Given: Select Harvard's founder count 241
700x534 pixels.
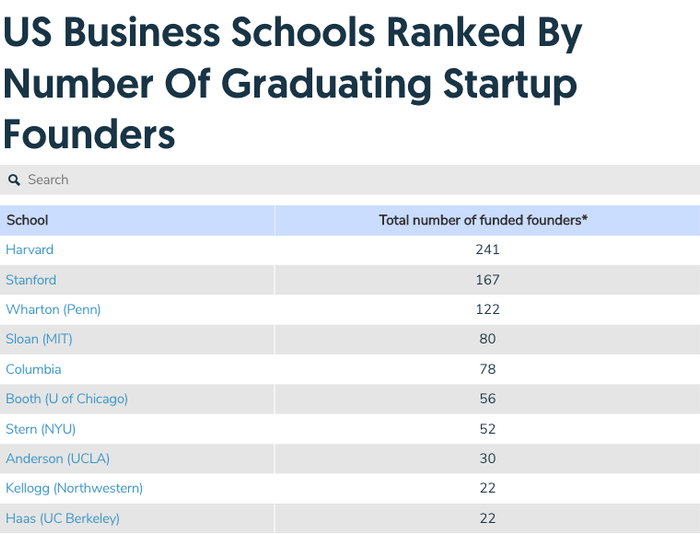Looking at the screenshot, I should pos(487,250).
